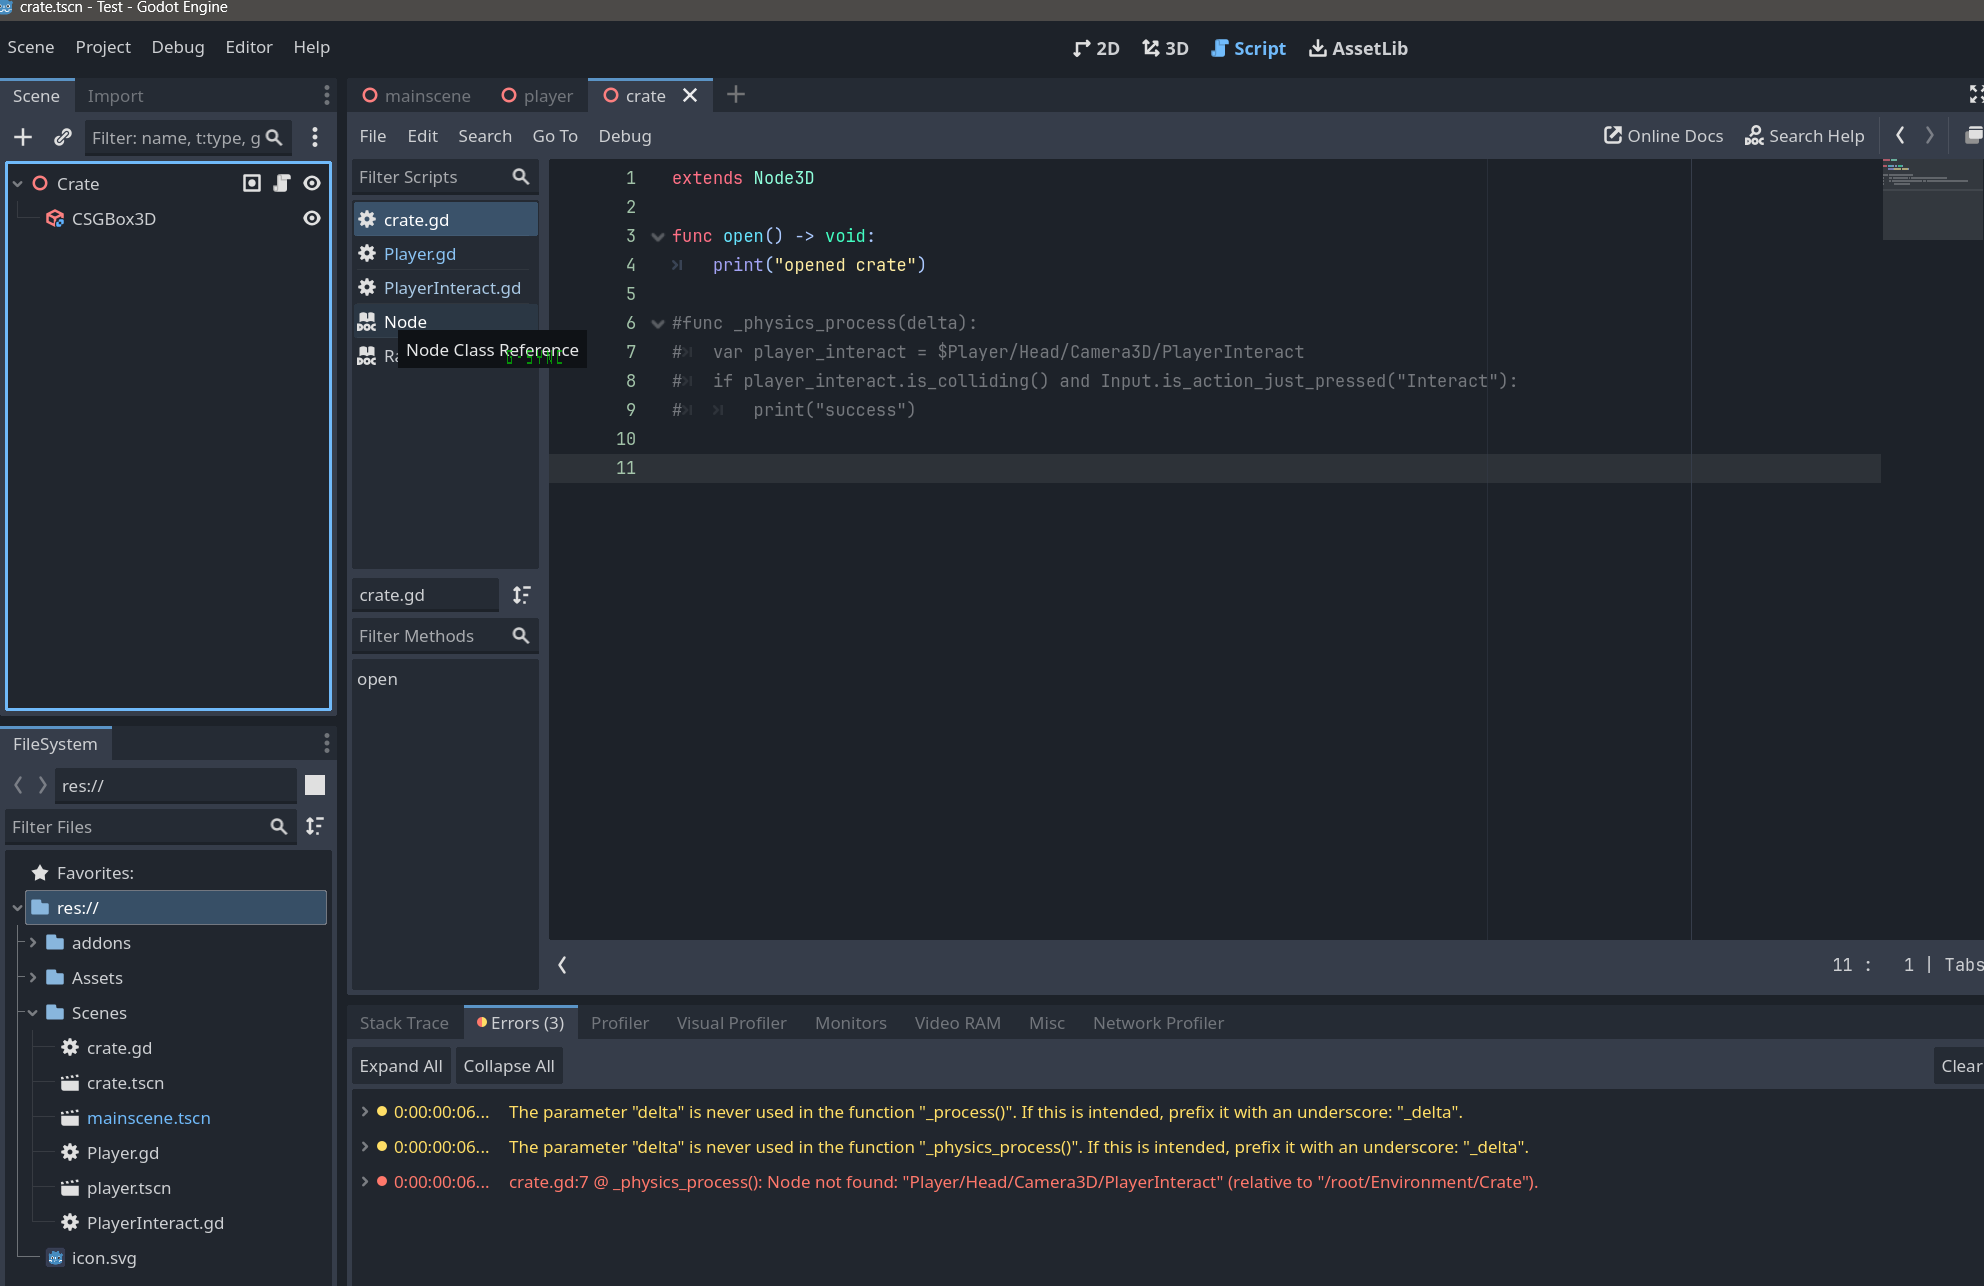Open the AssetLib workspace
The width and height of the screenshot is (1984, 1286).
click(x=1357, y=47)
